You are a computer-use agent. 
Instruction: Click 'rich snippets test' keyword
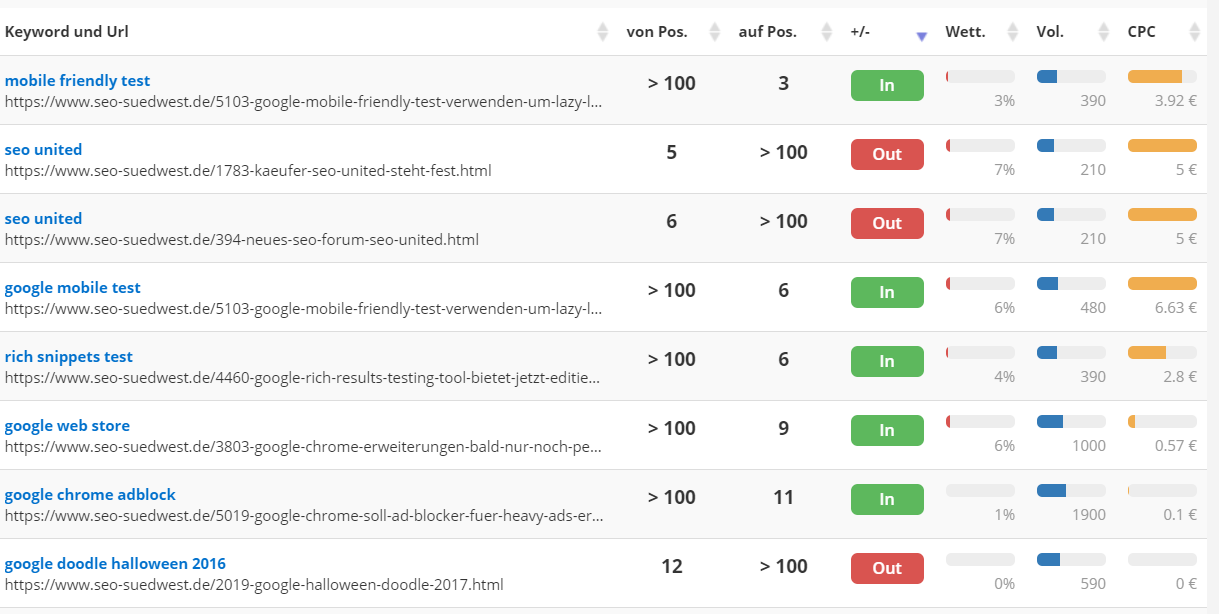coord(68,357)
